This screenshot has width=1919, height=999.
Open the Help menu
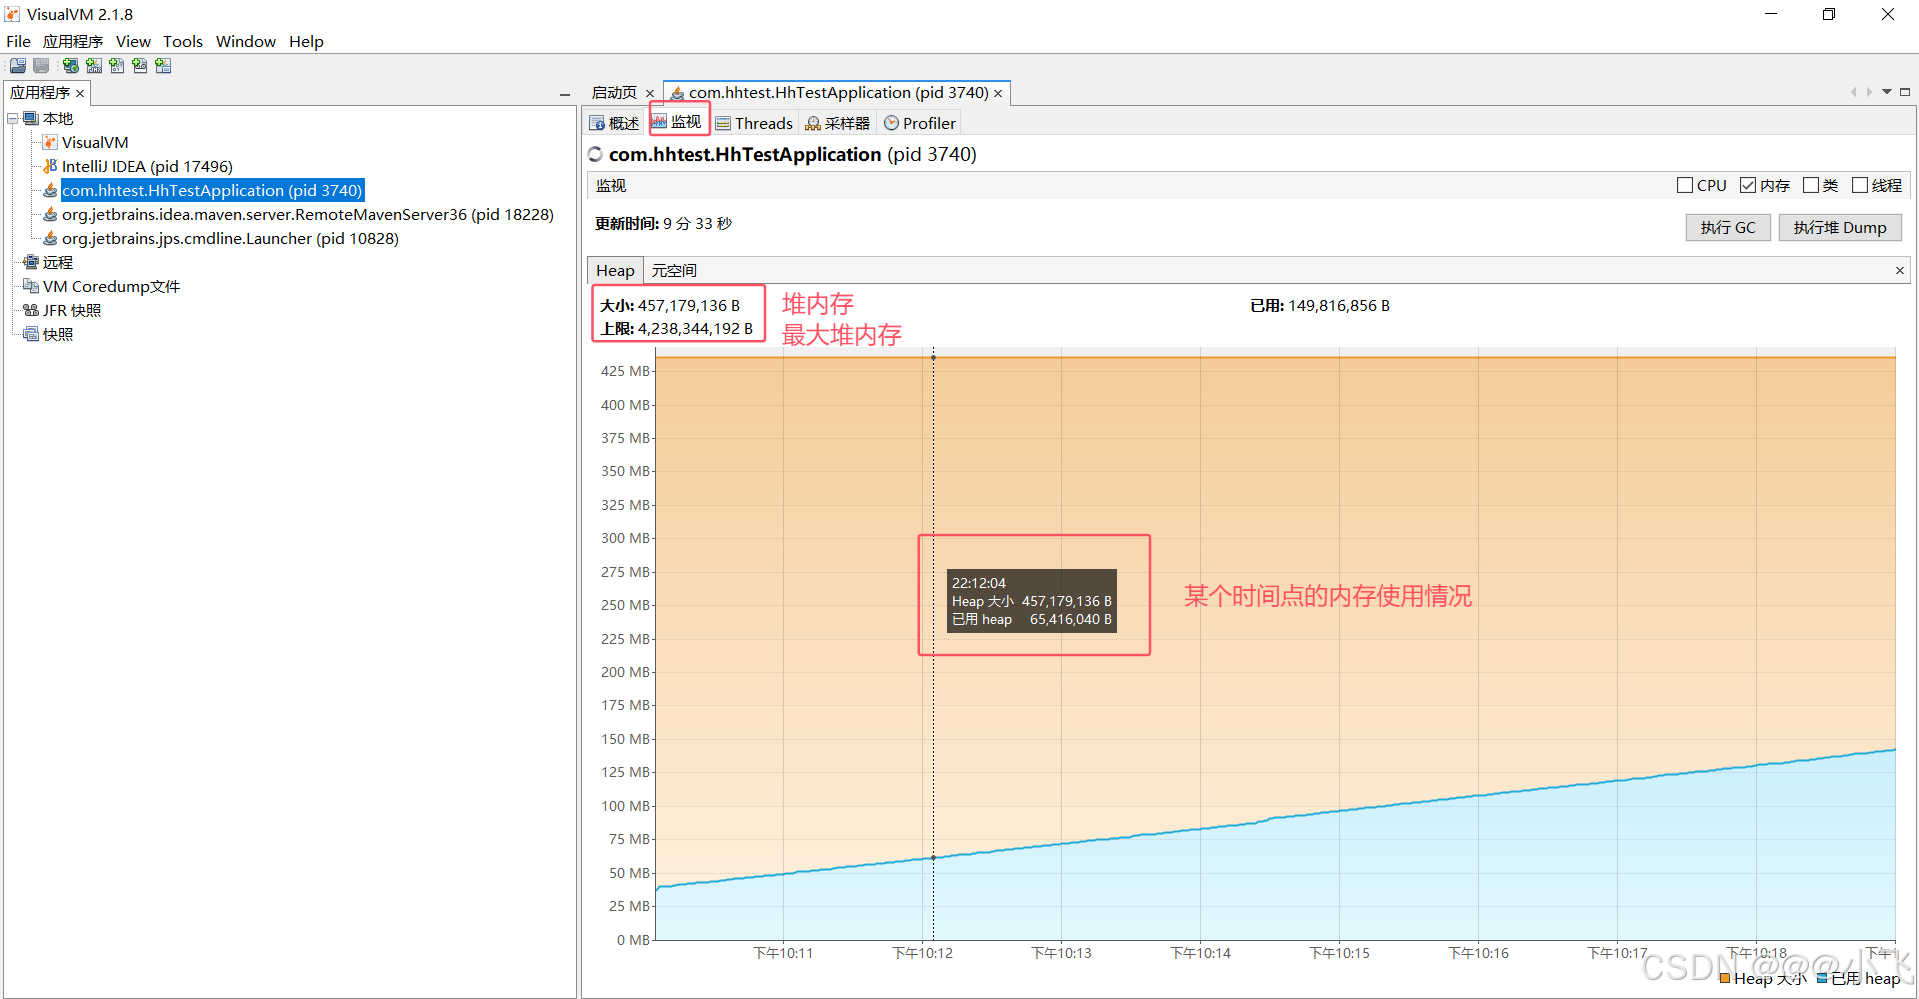(x=306, y=42)
